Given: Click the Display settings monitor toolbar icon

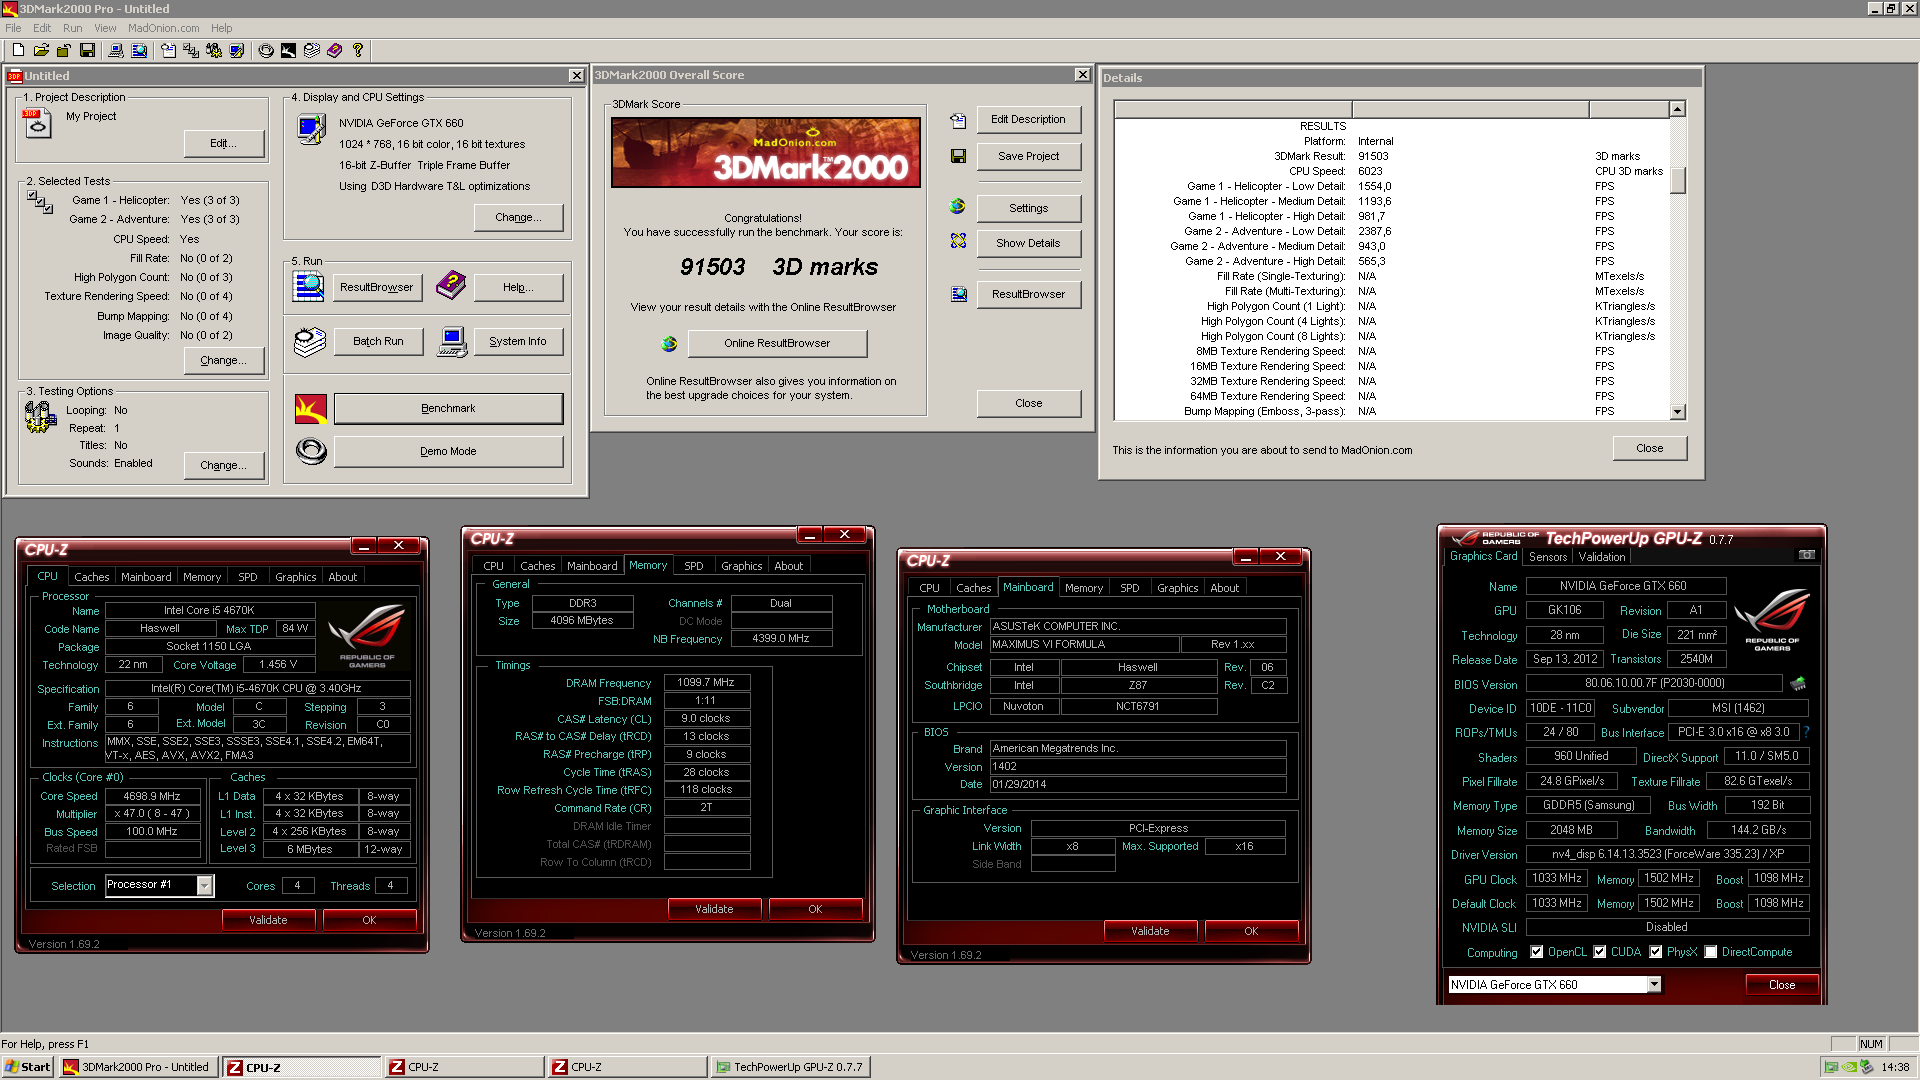Looking at the screenshot, I should (x=237, y=50).
